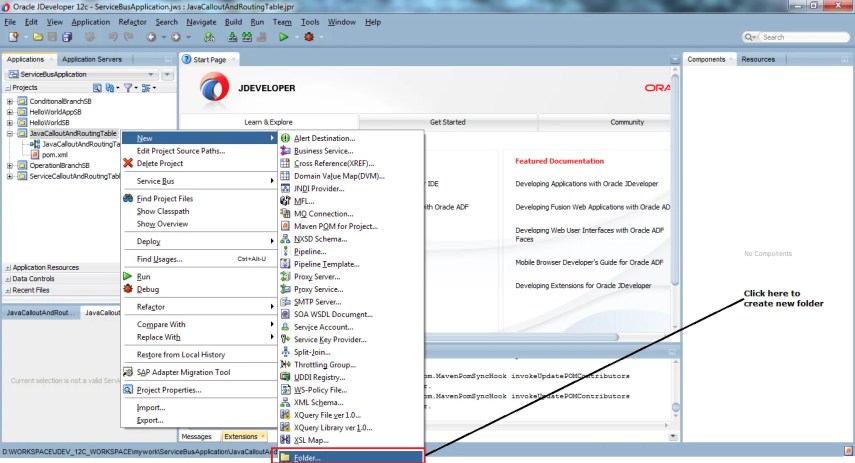Screen dimensions: 855x463
Task: Click the Pipeline icon in New submenu
Action: pos(285,251)
